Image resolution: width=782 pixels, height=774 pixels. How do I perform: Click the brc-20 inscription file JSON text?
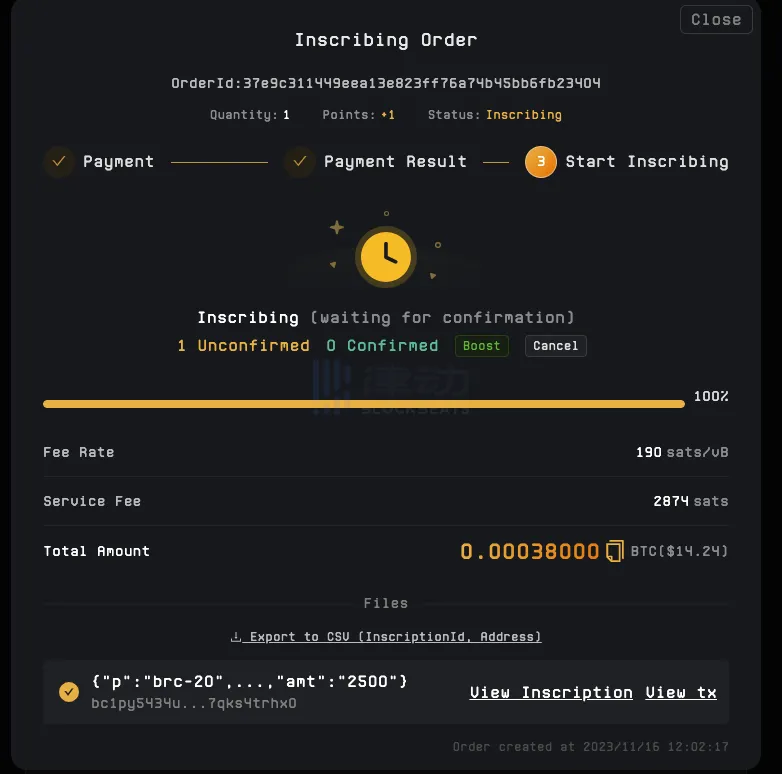(249, 682)
